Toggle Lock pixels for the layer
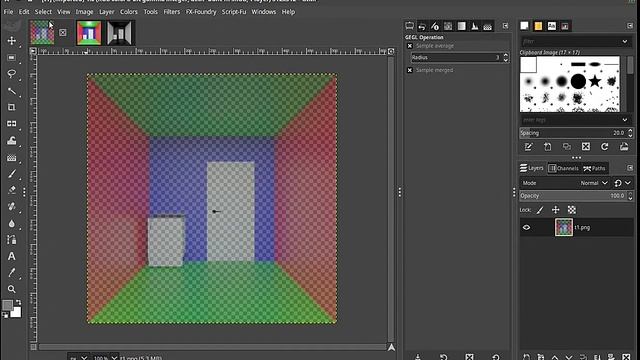This screenshot has width=640, height=360. tap(540, 210)
